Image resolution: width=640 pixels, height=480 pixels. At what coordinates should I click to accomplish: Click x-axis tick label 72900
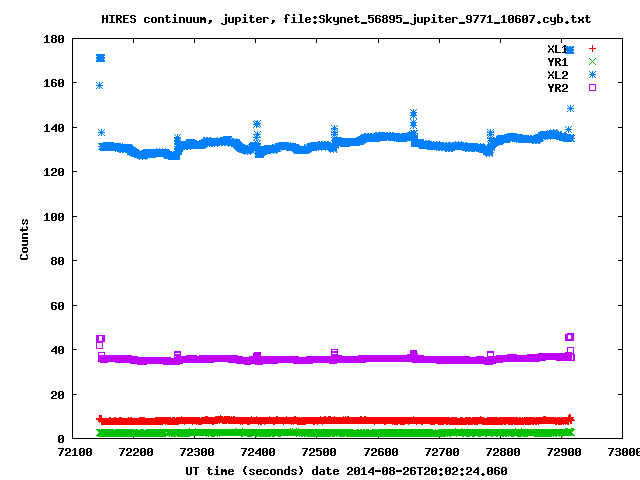click(x=564, y=452)
